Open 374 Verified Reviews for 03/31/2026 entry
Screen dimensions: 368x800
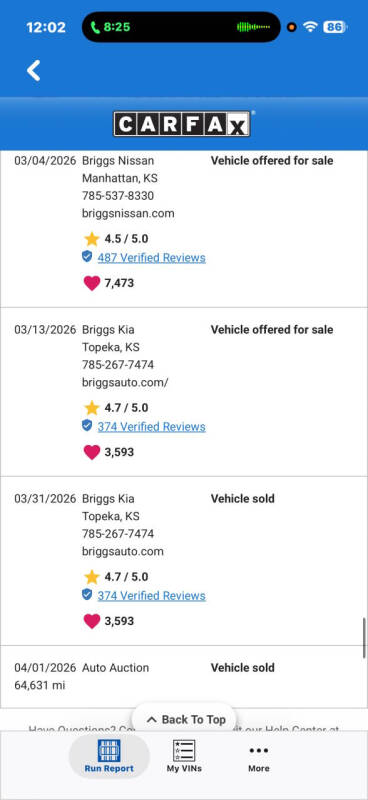152,595
